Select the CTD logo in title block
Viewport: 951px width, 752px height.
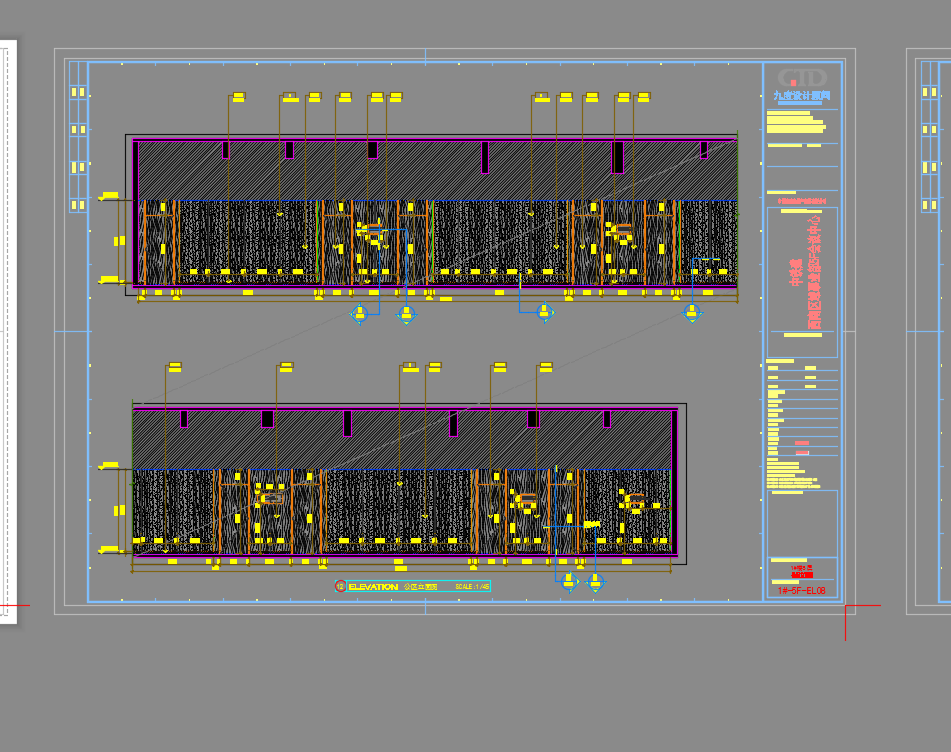[x=802, y=78]
